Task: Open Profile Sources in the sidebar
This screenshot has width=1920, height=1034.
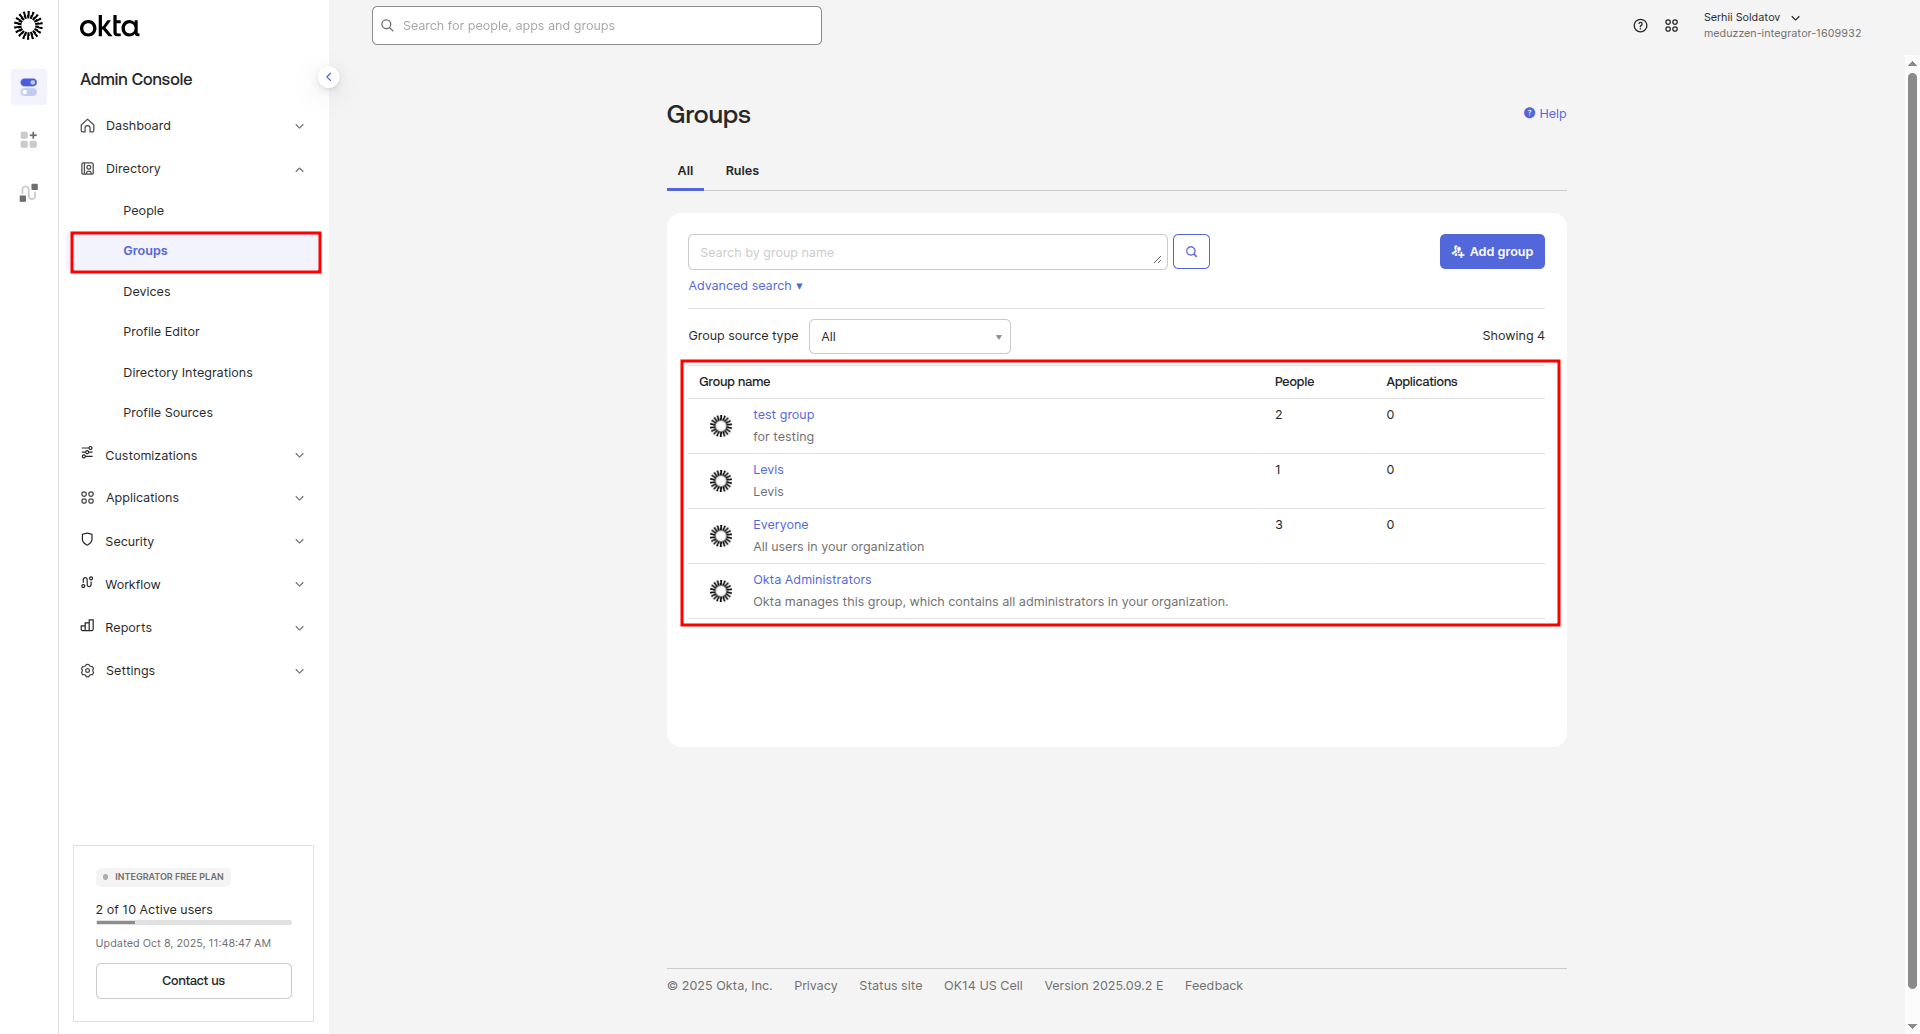Action: pyautogui.click(x=168, y=413)
